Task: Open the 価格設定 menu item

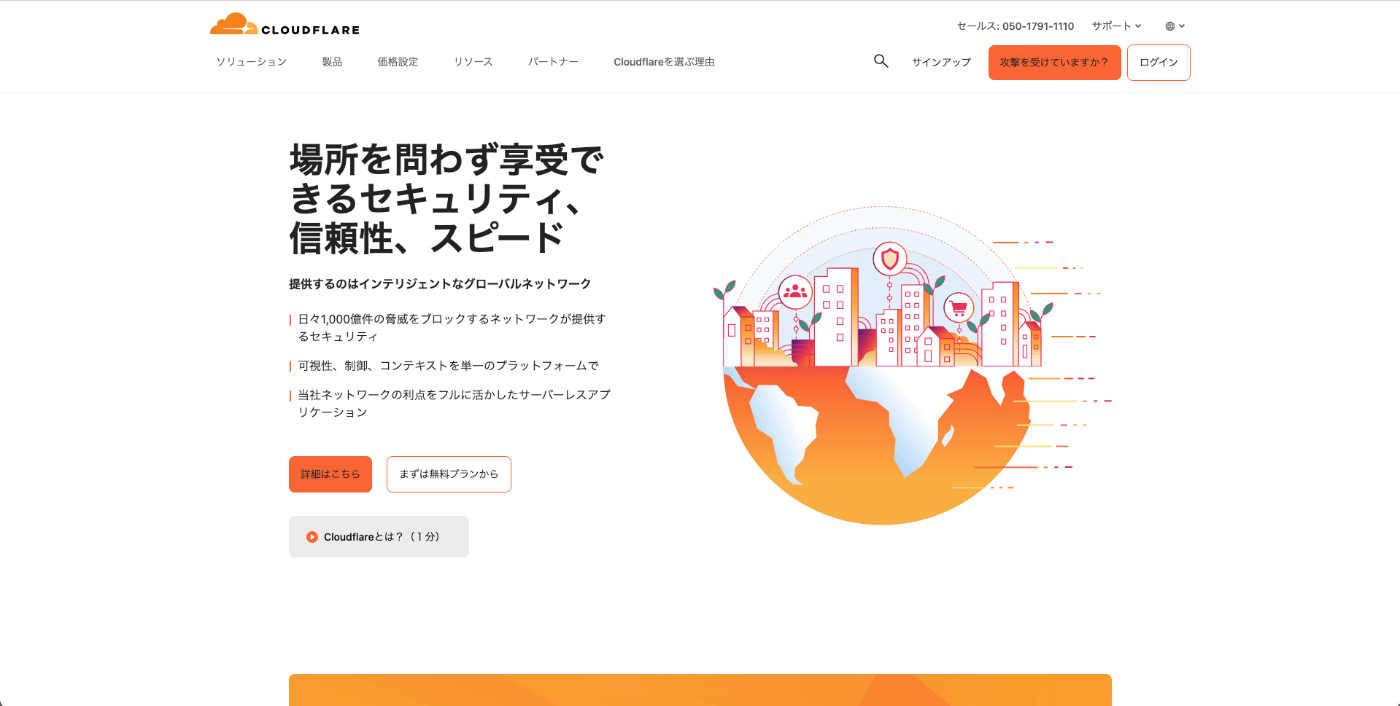Action: coord(398,62)
